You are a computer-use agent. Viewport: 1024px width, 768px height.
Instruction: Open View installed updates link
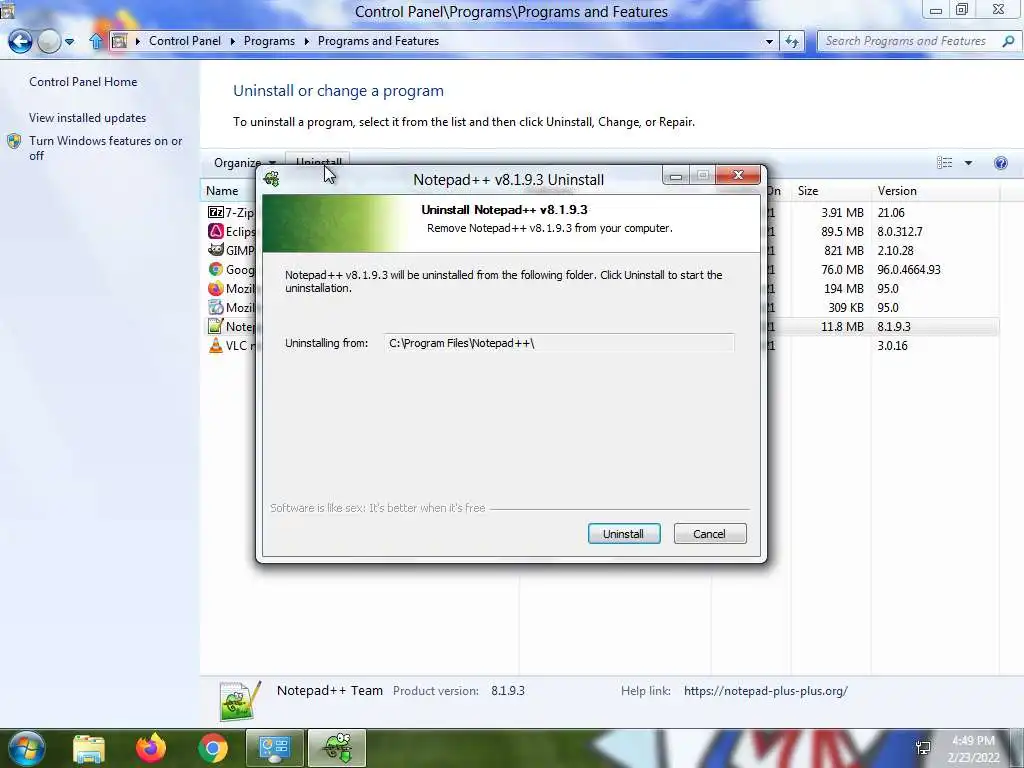click(88, 118)
